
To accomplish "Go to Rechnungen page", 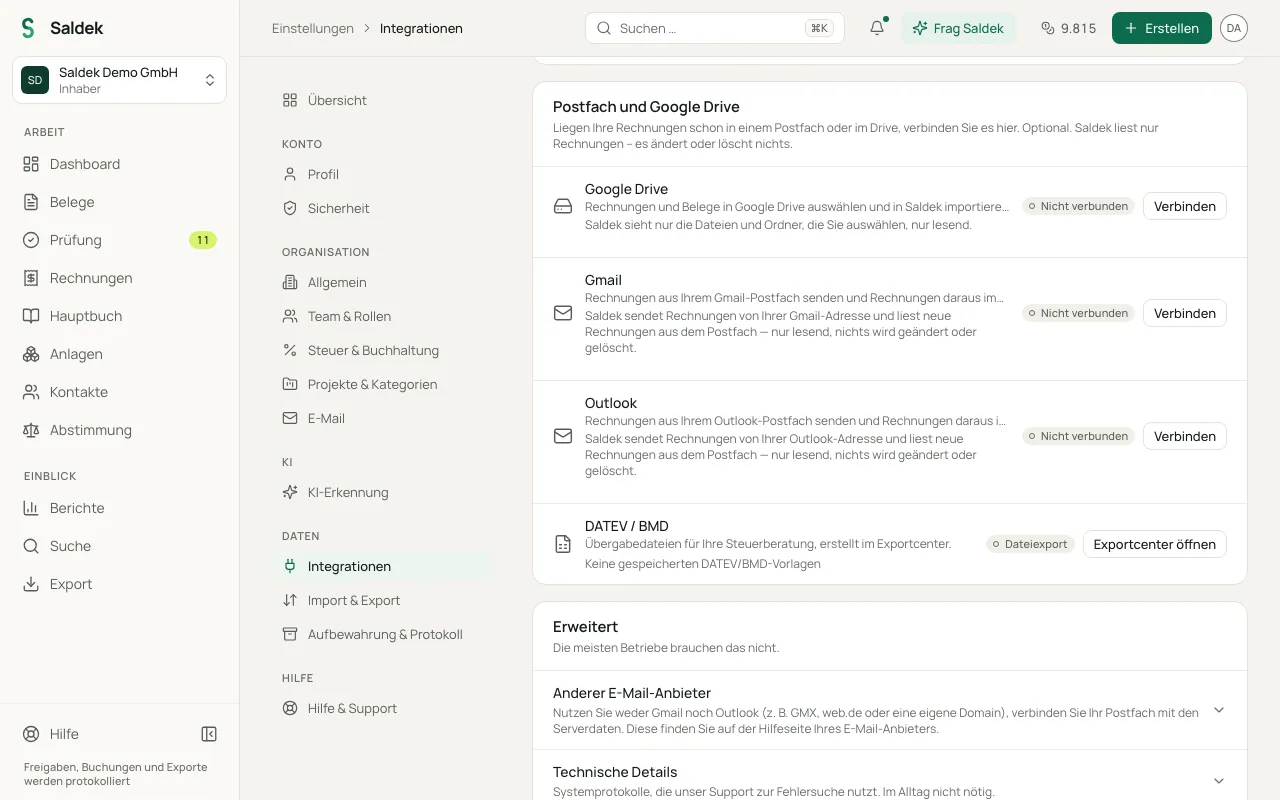I will point(120,278).
